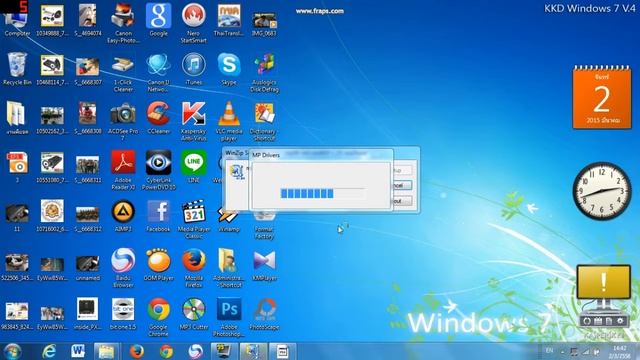Open the LINE desktop icon
The image size is (640, 360).
pos(193,167)
